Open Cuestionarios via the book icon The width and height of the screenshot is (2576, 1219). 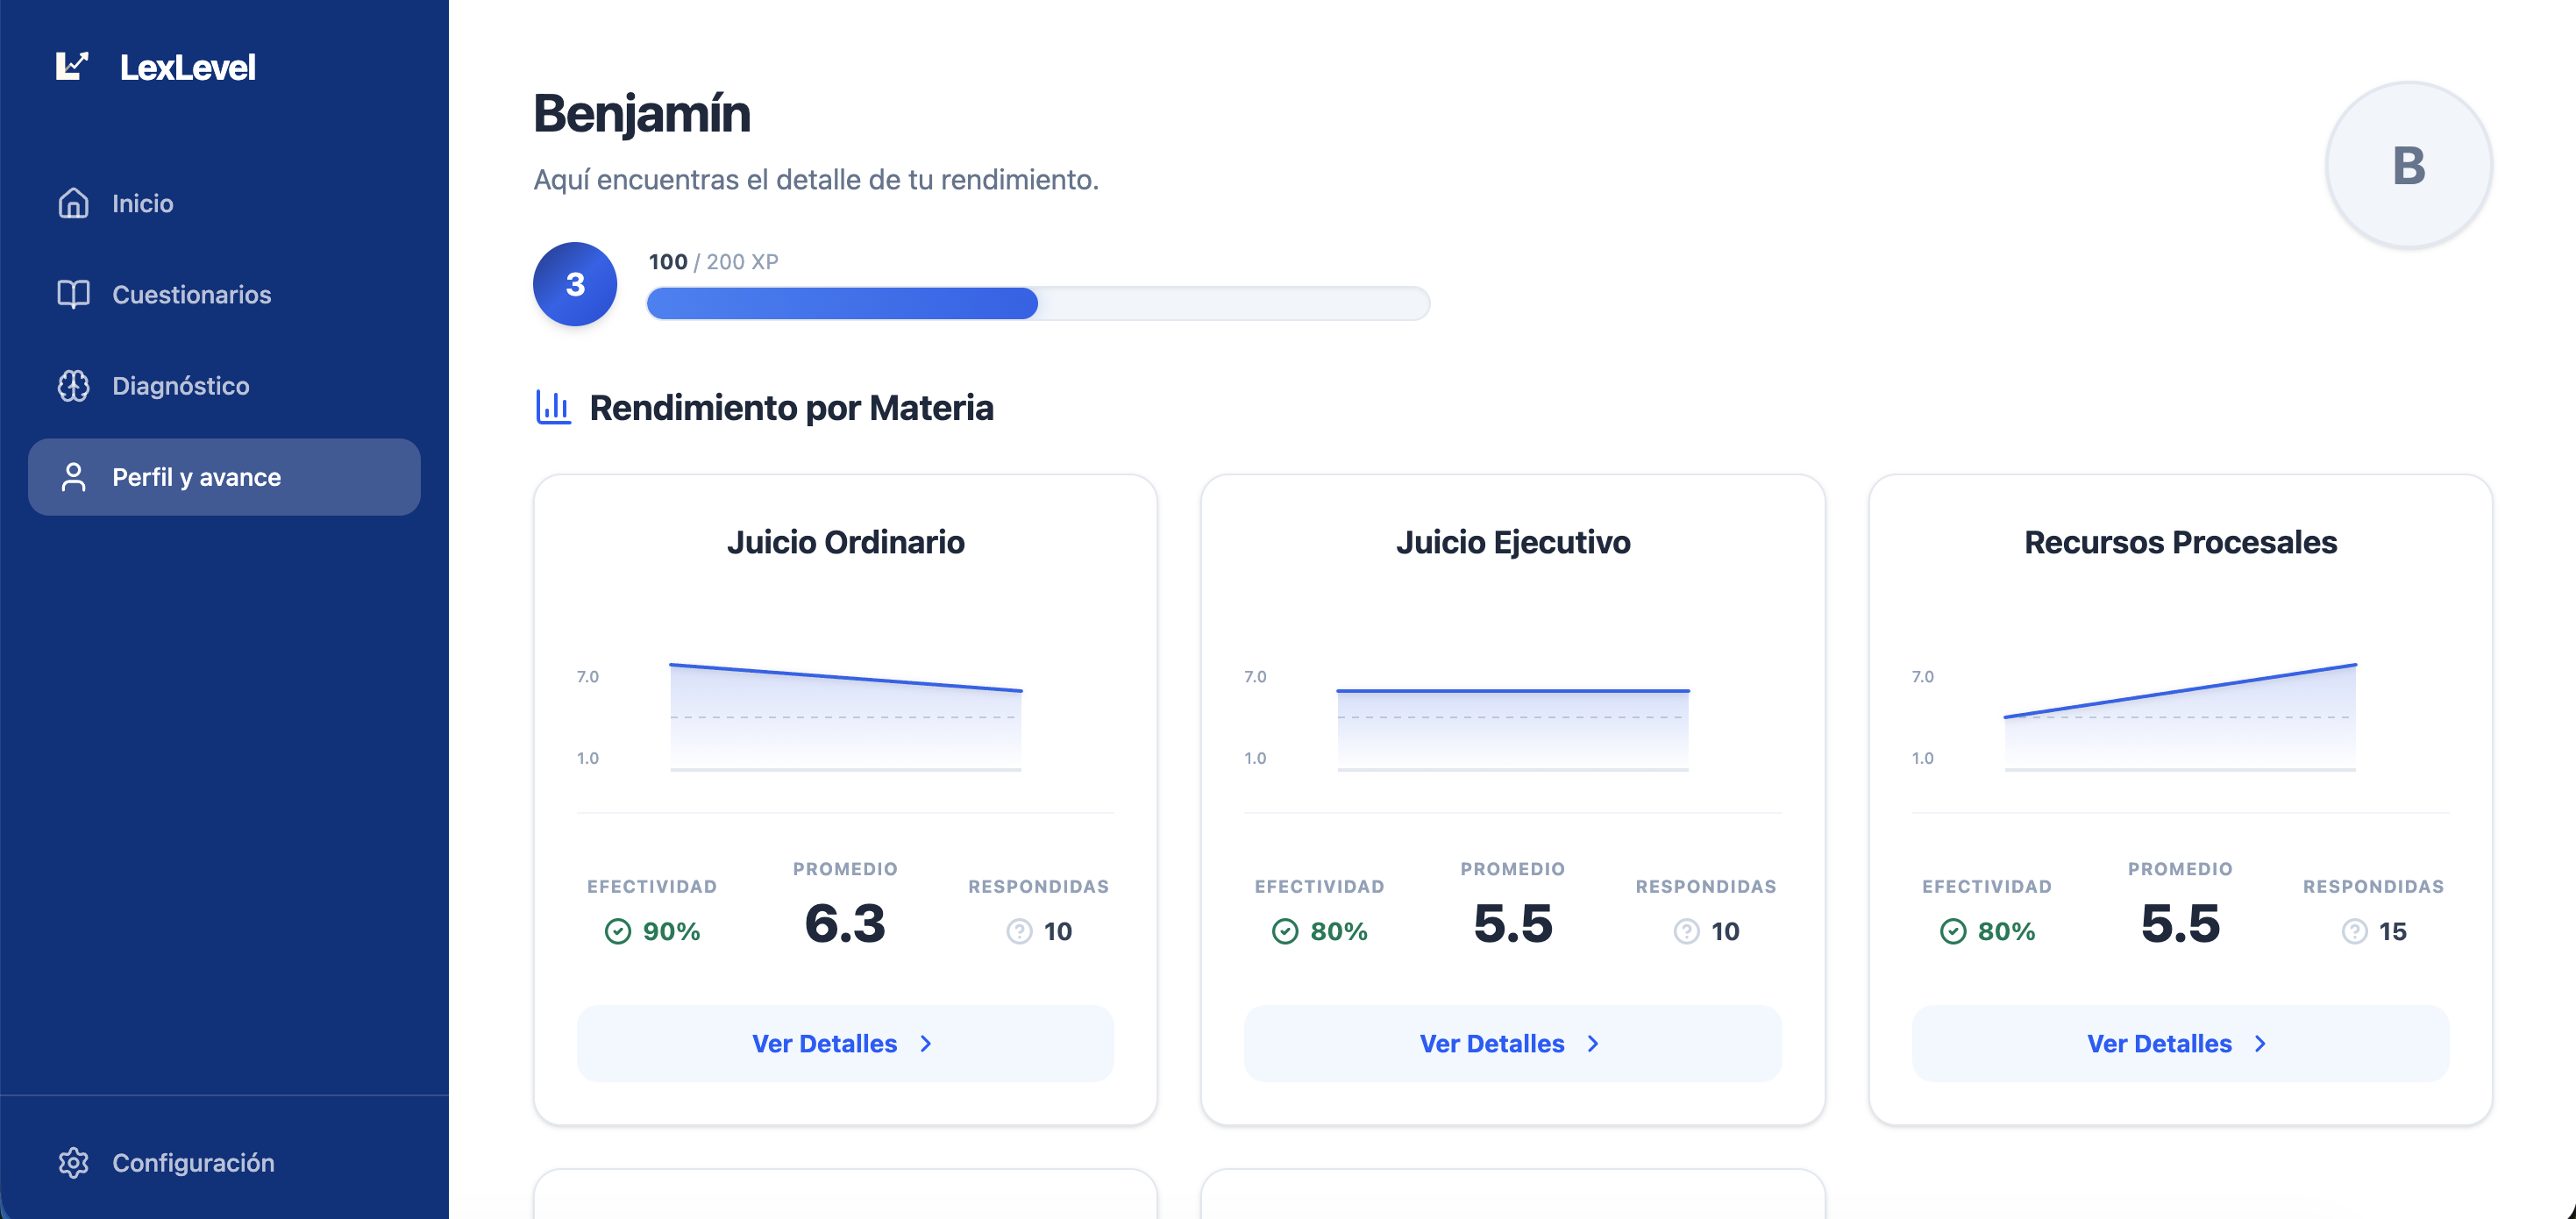tap(73, 294)
